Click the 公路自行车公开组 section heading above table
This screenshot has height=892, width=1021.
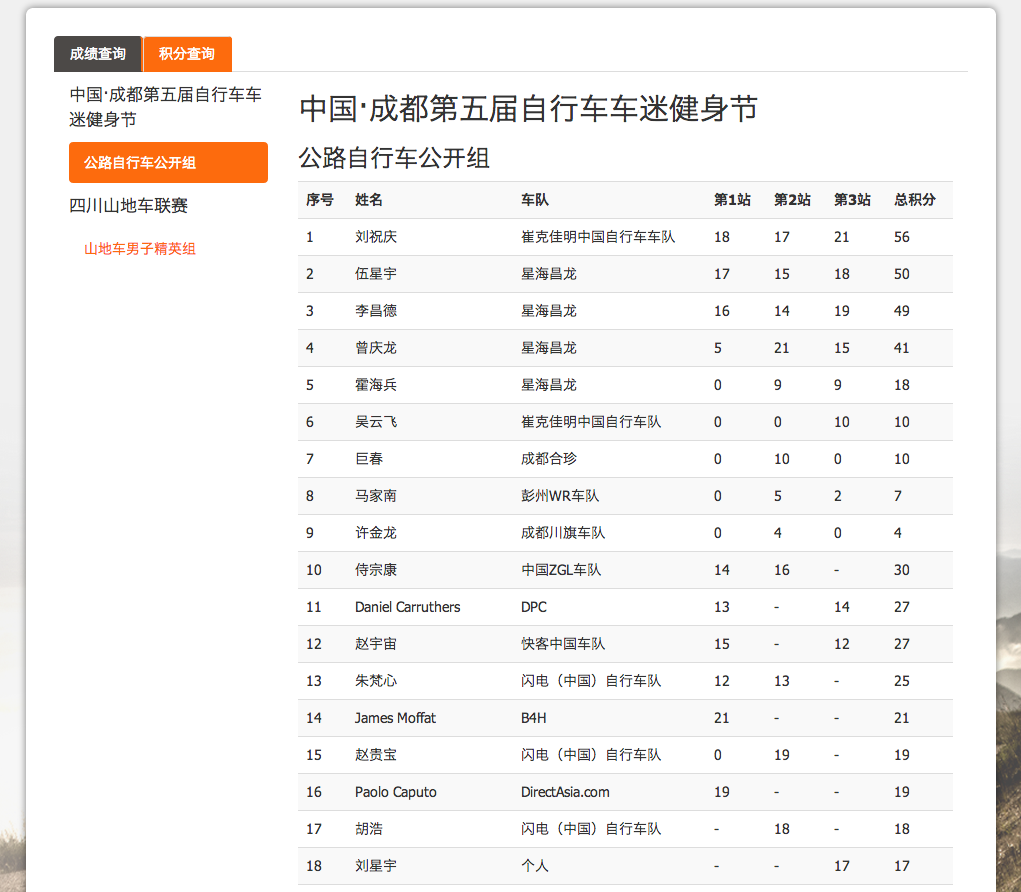tap(394, 158)
